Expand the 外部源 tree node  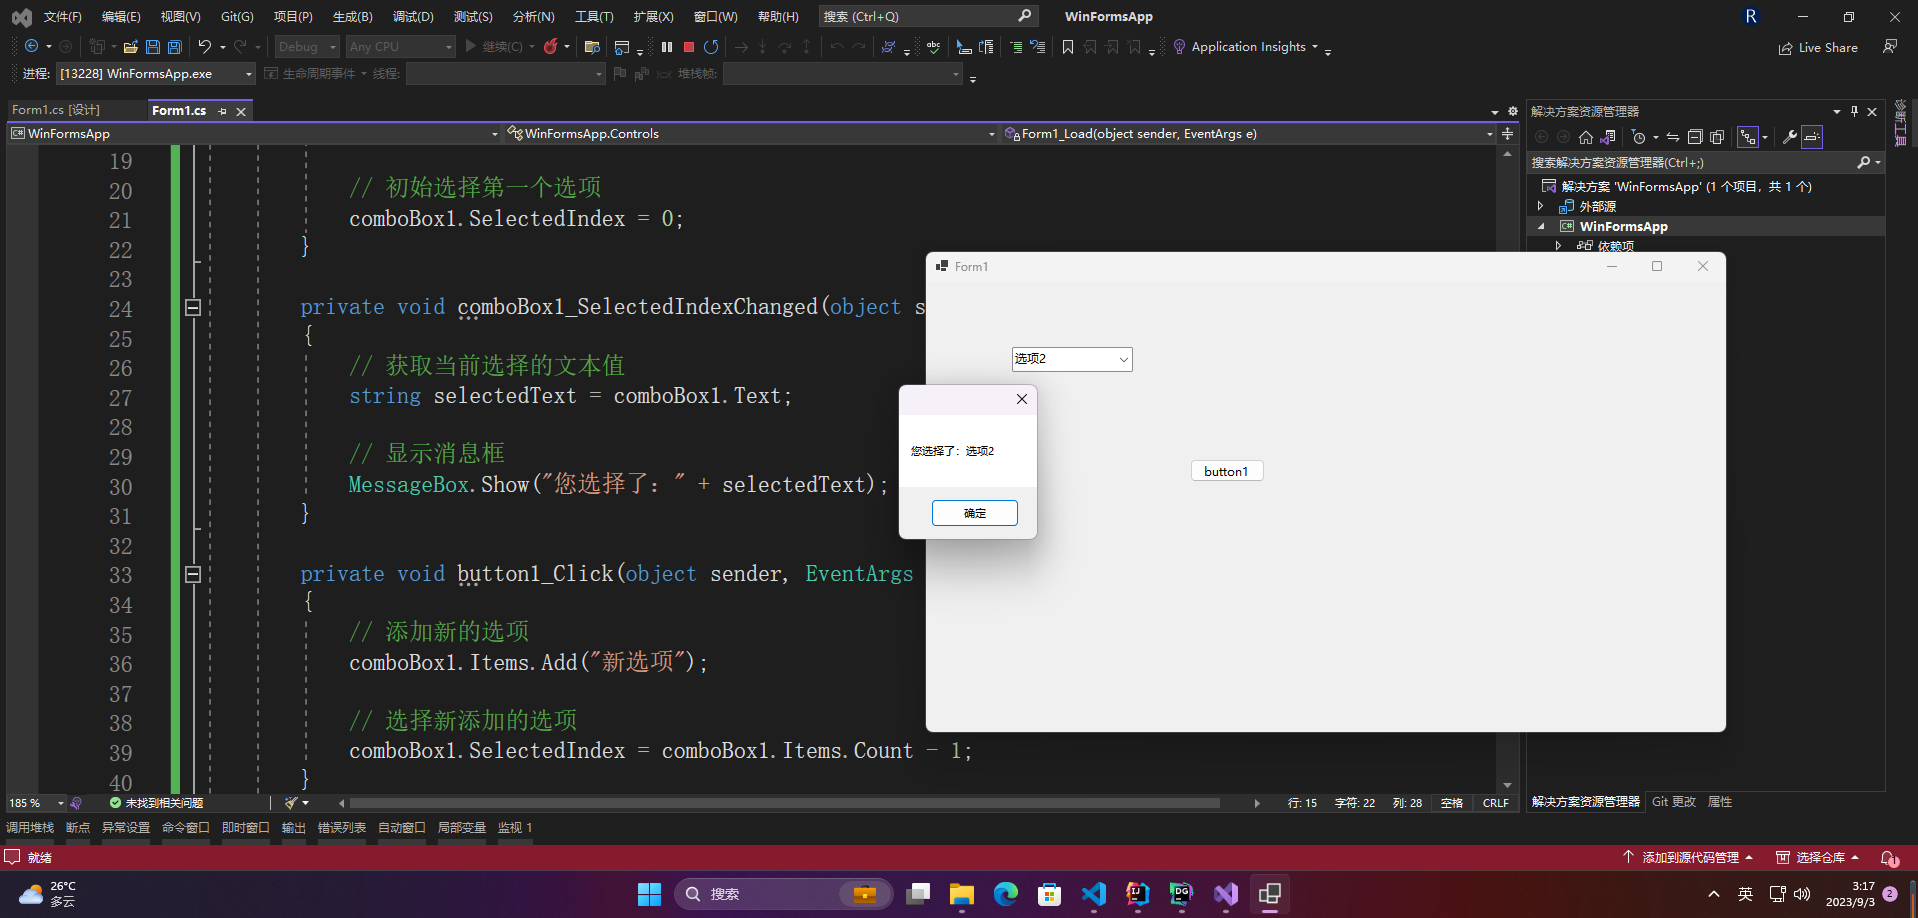[x=1541, y=206]
